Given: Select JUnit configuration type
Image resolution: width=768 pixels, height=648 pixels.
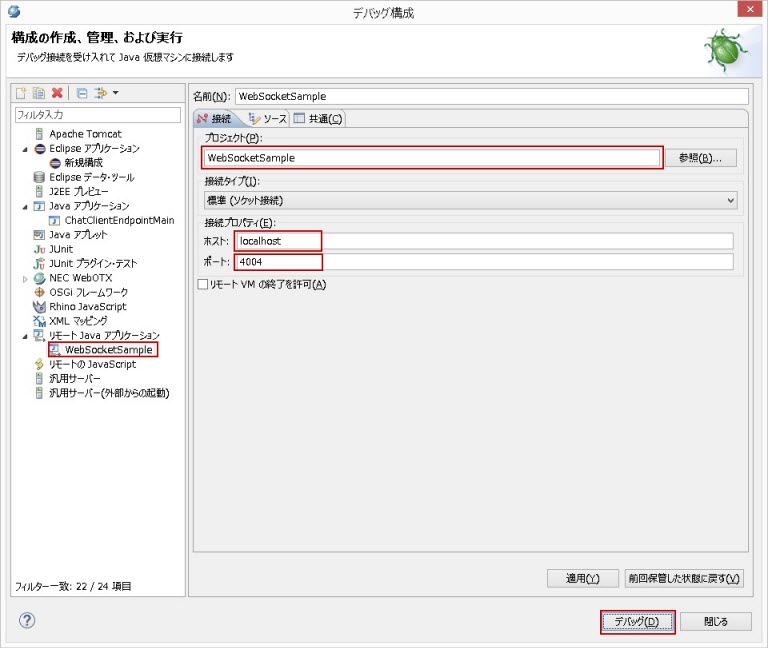Looking at the screenshot, I should (x=60, y=249).
